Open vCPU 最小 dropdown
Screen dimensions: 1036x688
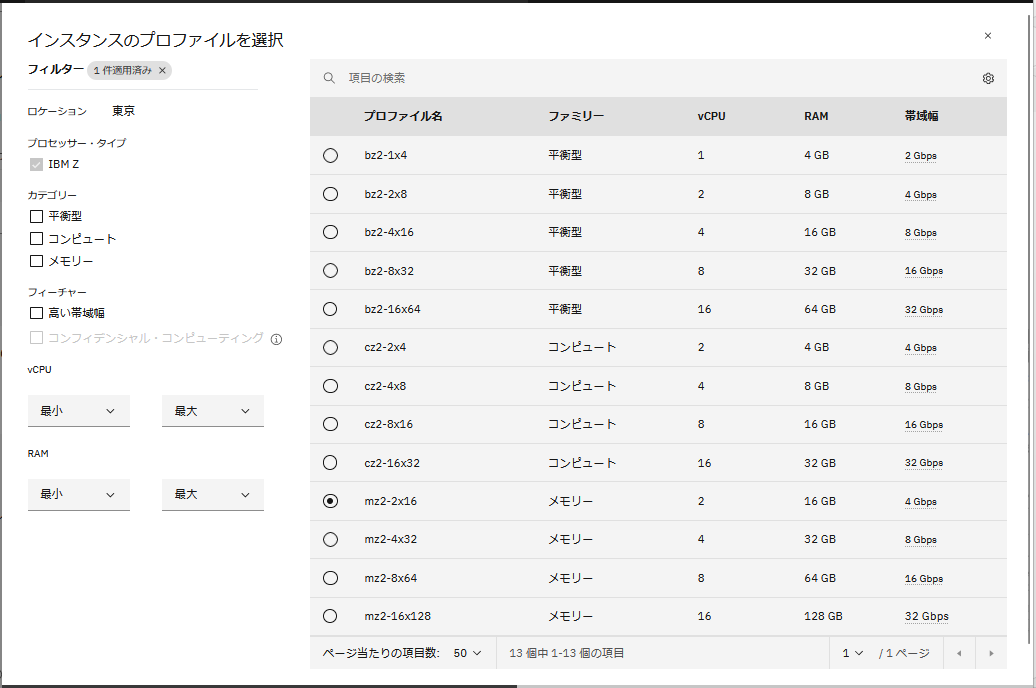pos(79,411)
